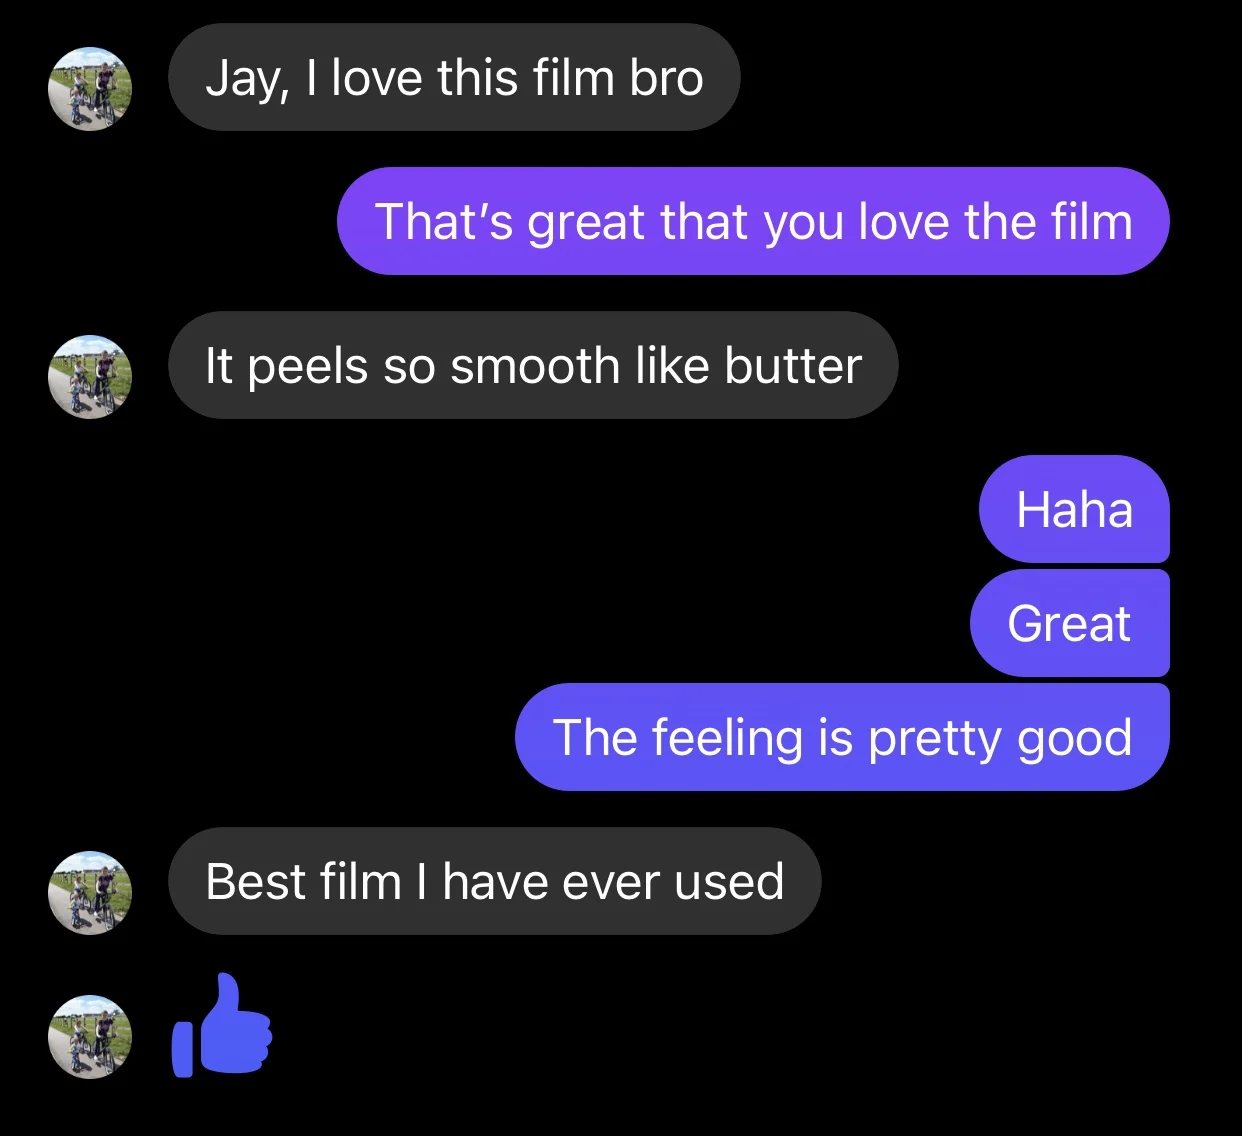Open the avatar beside the thumbs-up sticker
Screen dimensions: 1242x1136
(90, 1037)
